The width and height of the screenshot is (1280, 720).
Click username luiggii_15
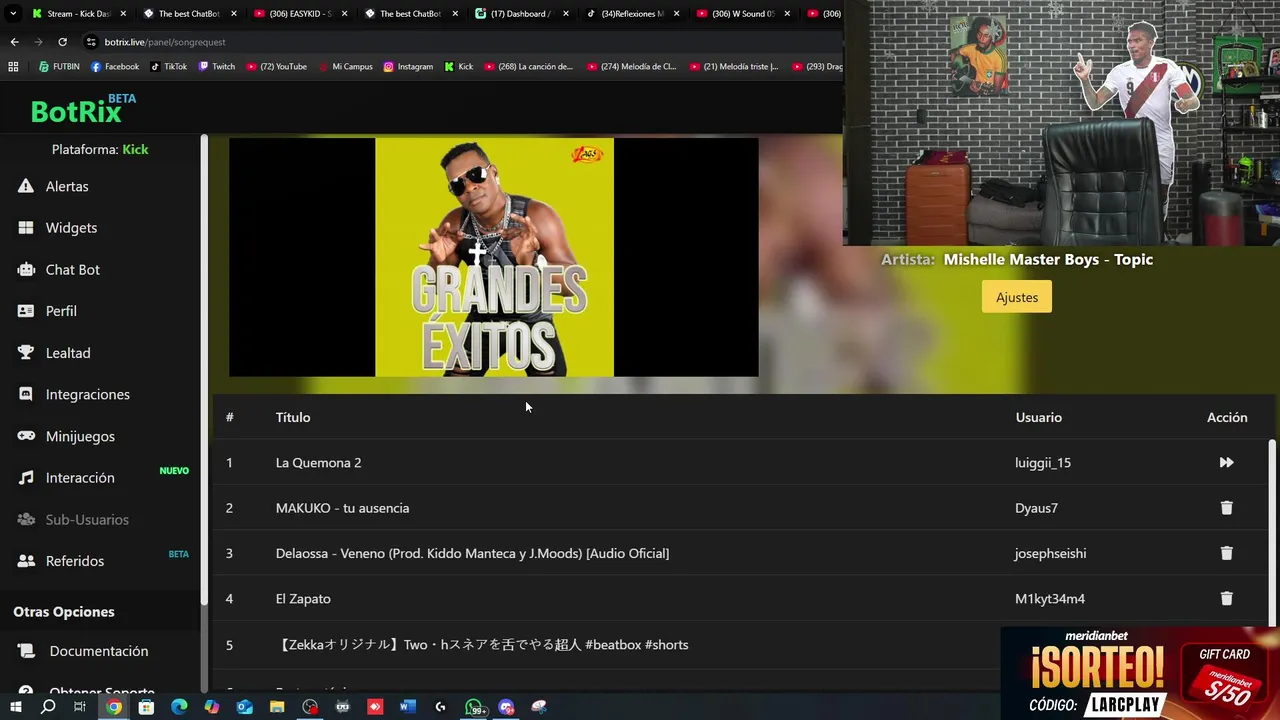click(1043, 463)
